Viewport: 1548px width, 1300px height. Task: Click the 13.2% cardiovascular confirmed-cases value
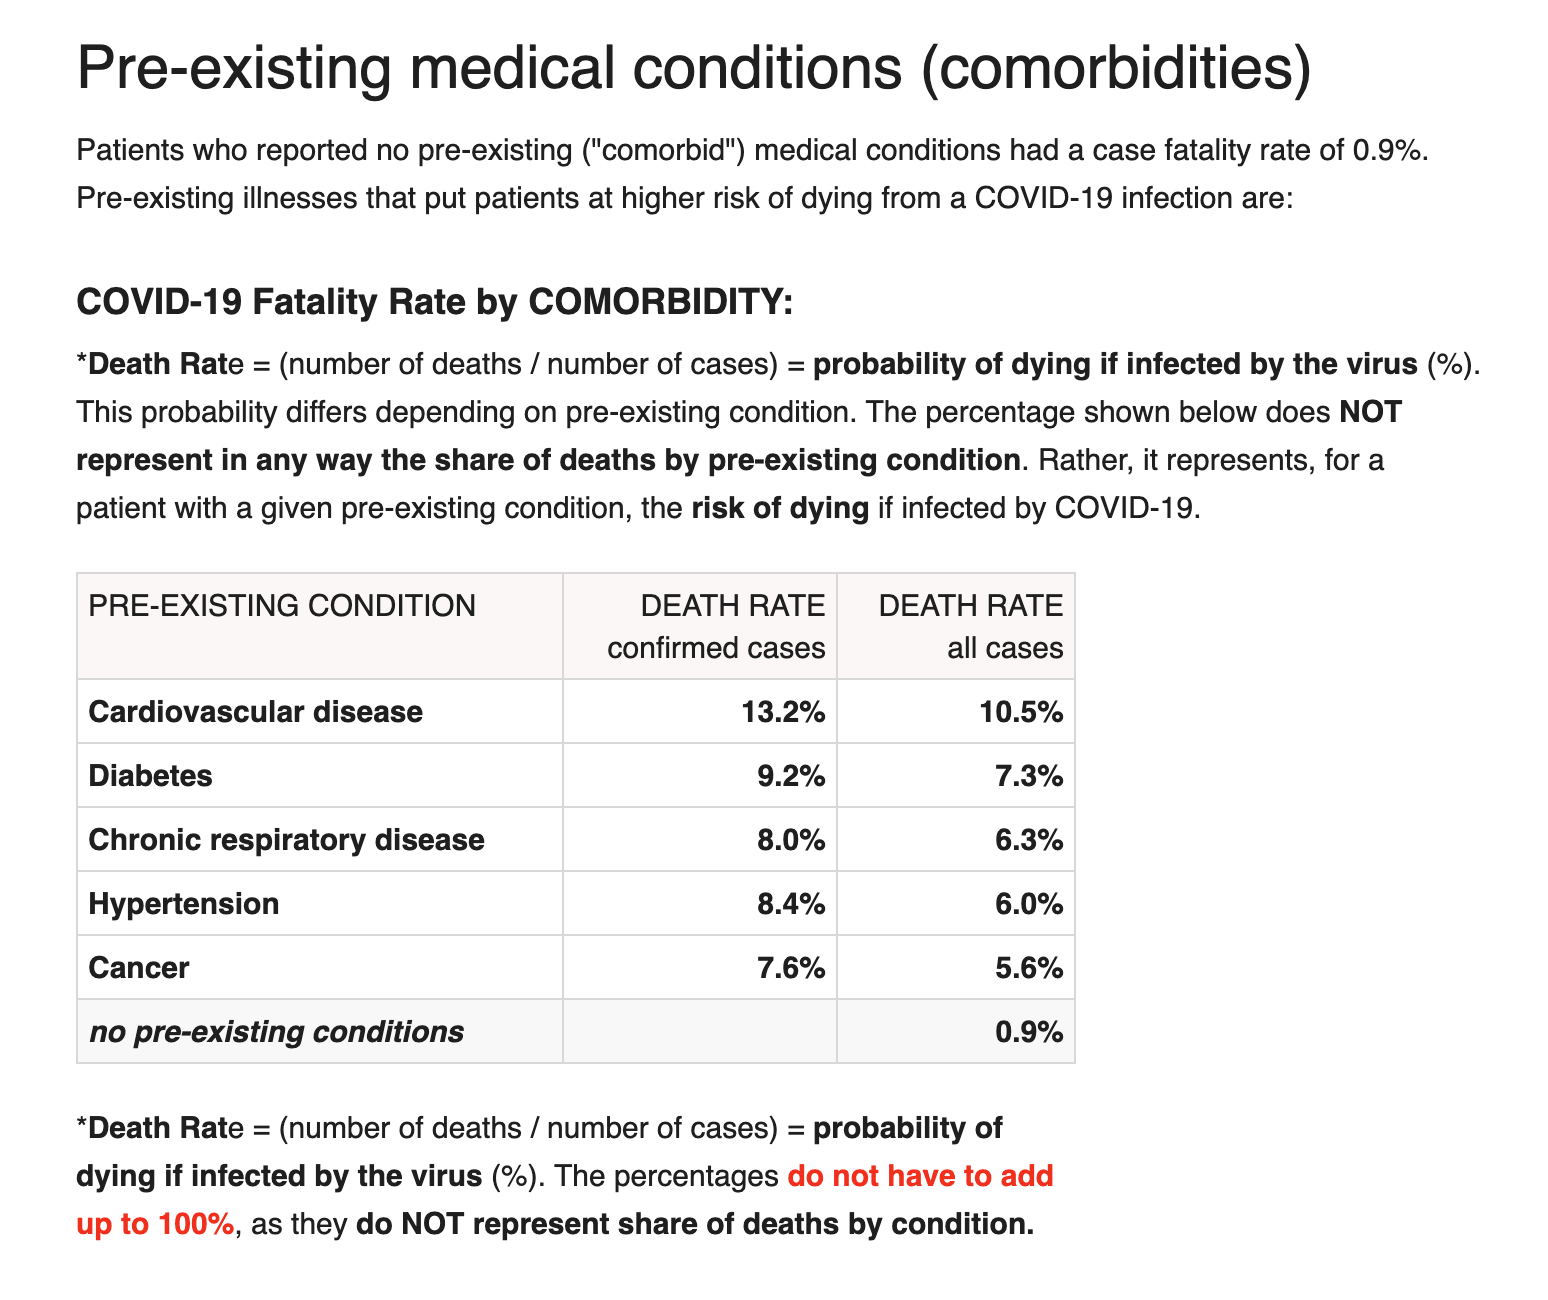(783, 712)
